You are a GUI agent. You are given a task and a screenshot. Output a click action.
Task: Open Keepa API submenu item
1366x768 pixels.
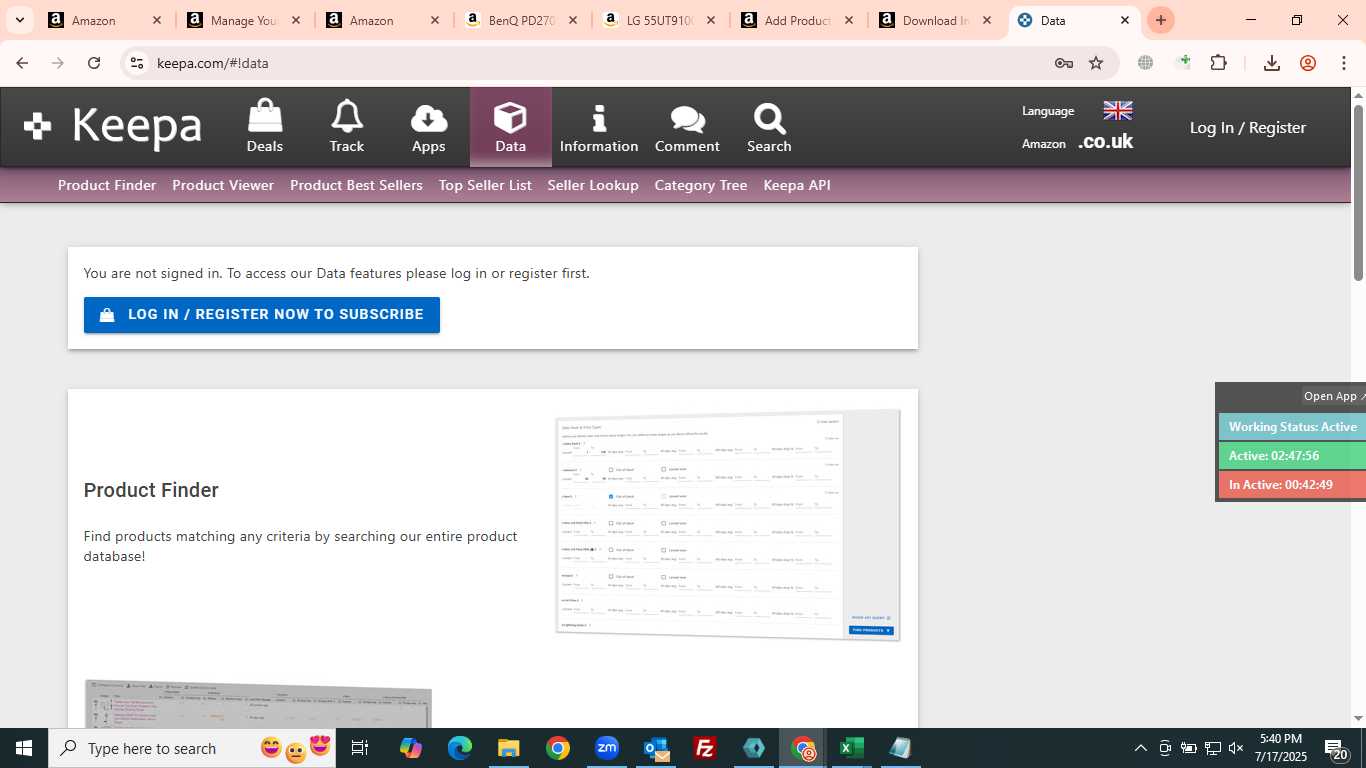[x=797, y=185]
